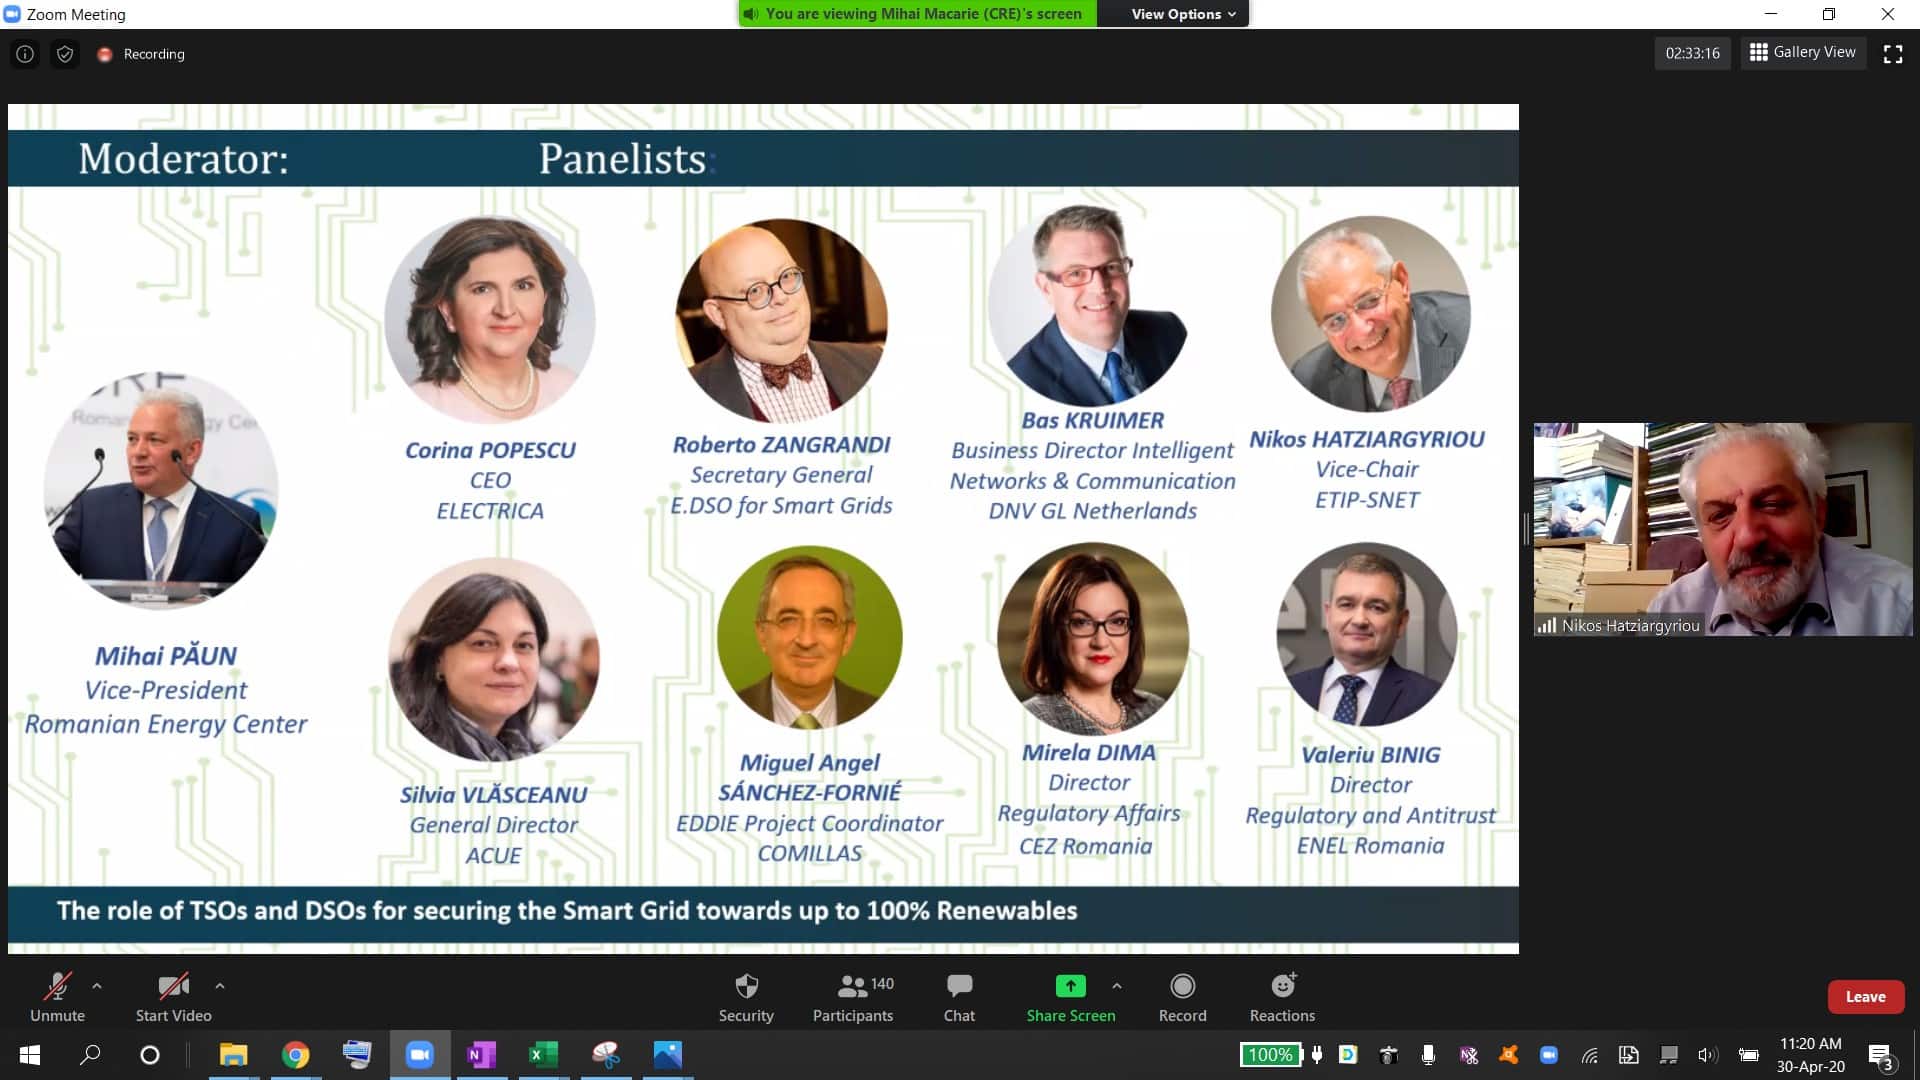This screenshot has width=1920, height=1080.
Task: Open Windows taskbar search
Action: click(x=90, y=1055)
